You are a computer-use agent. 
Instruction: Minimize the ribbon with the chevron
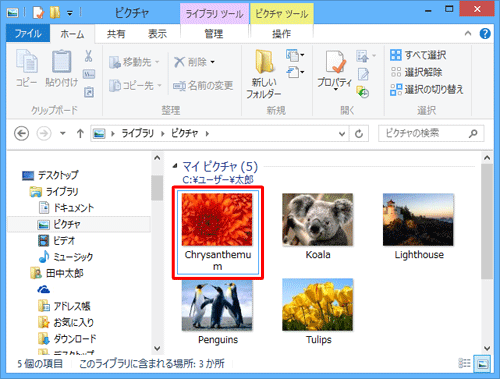(468, 33)
